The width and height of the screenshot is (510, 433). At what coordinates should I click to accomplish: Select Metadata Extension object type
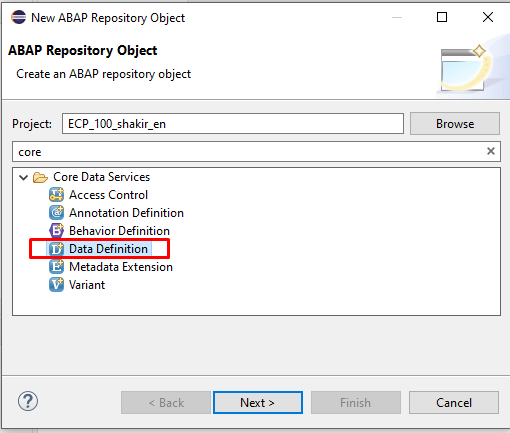(121, 267)
